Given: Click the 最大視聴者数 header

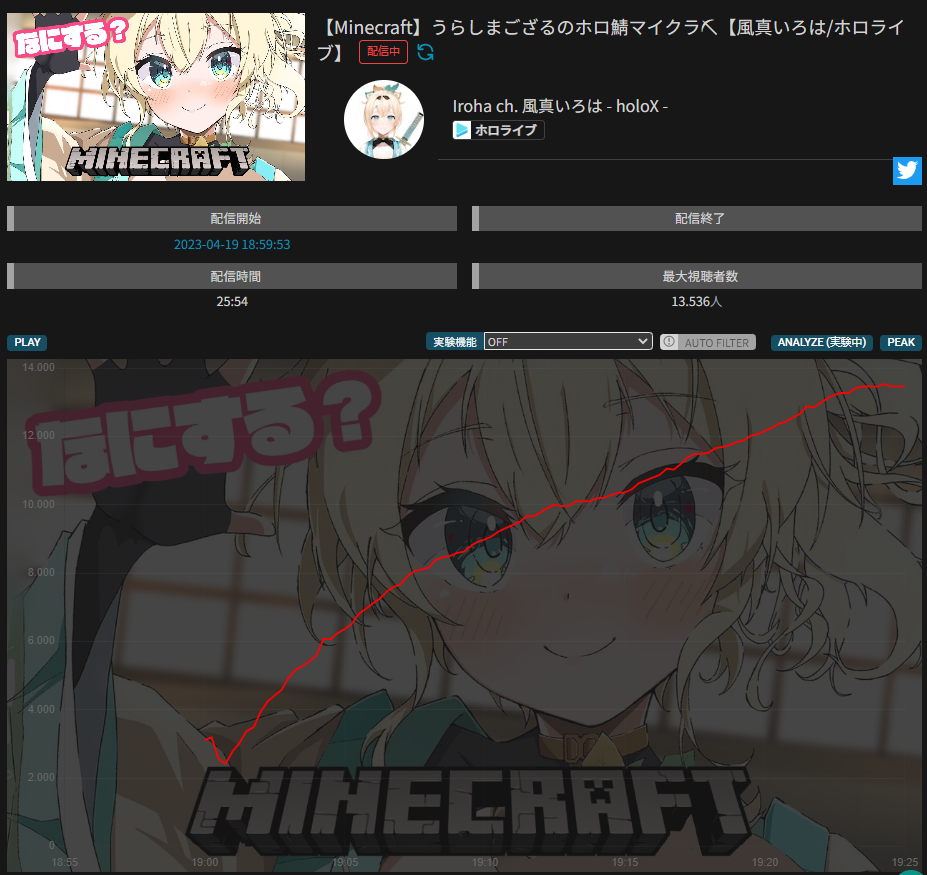Looking at the screenshot, I should pos(697,276).
